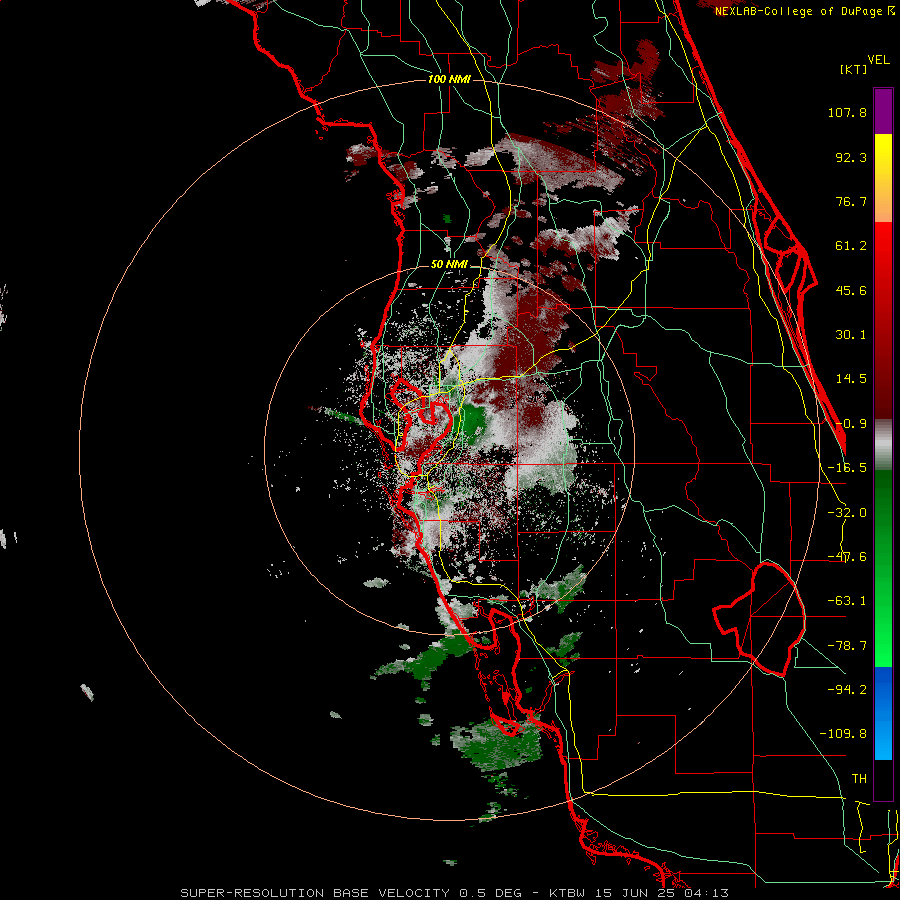Click the lake outlined in red in southeast
This screenshot has width=900, height=900.
pos(759,619)
